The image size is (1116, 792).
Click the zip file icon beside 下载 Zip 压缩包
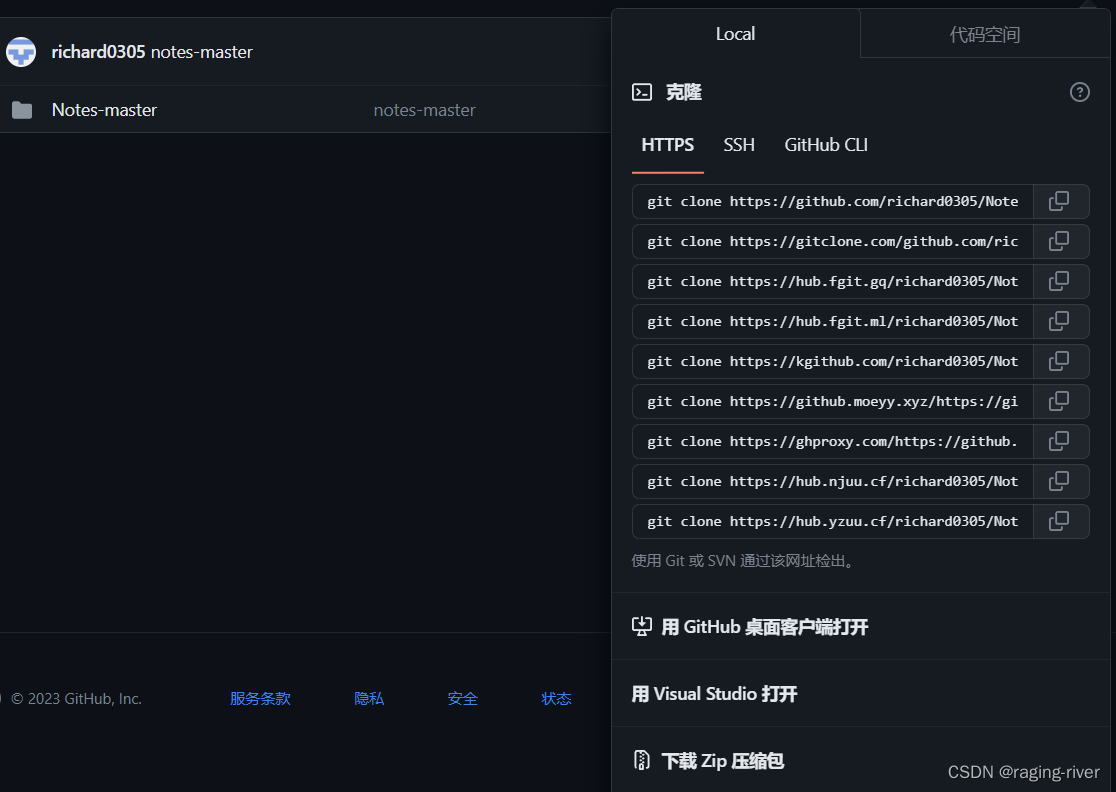(x=641, y=760)
